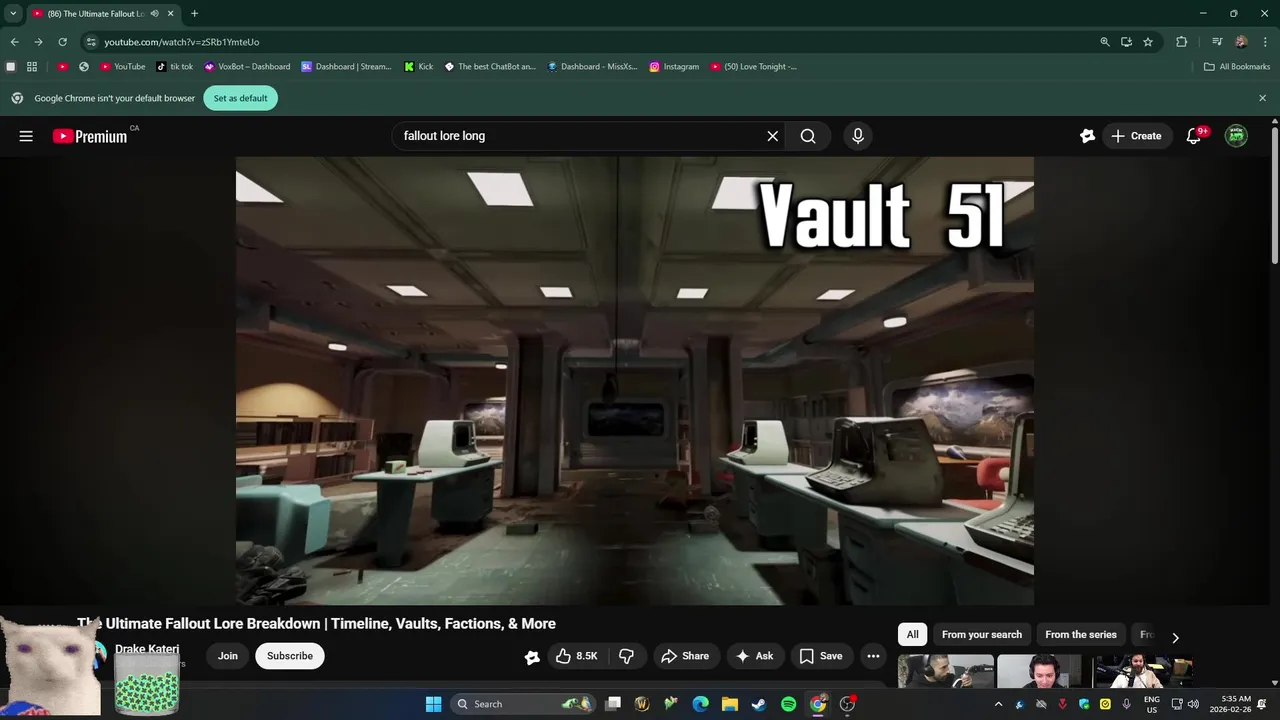Clear the search box with X
The height and width of the screenshot is (720, 1280).
(772, 136)
